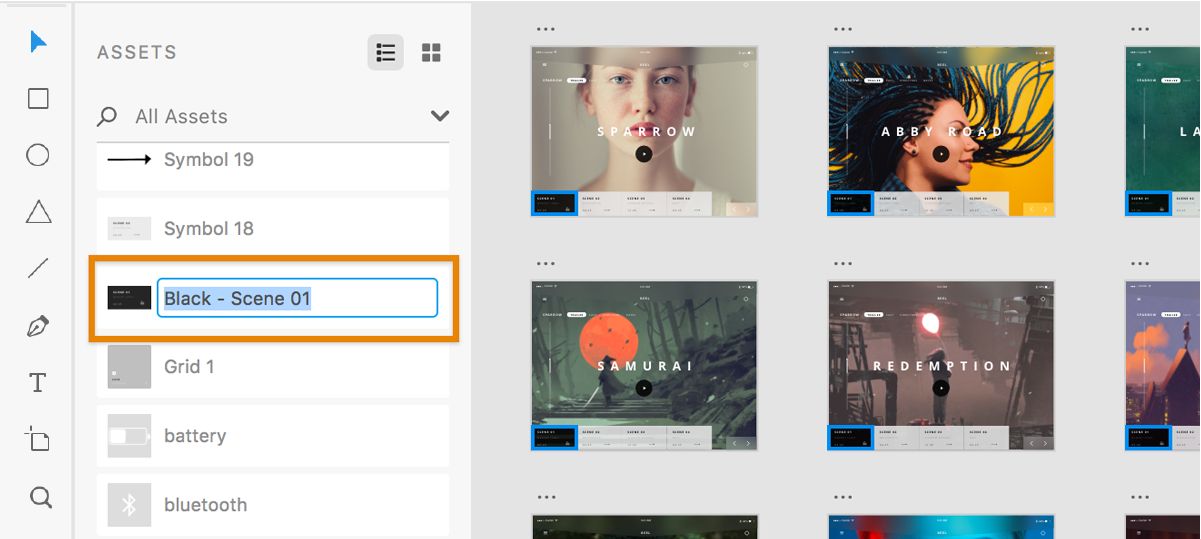Image resolution: width=1201 pixels, height=539 pixels.
Task: Select highlighted Scene 01 symbol in SAMURAI artboard
Action: pyautogui.click(x=554, y=438)
